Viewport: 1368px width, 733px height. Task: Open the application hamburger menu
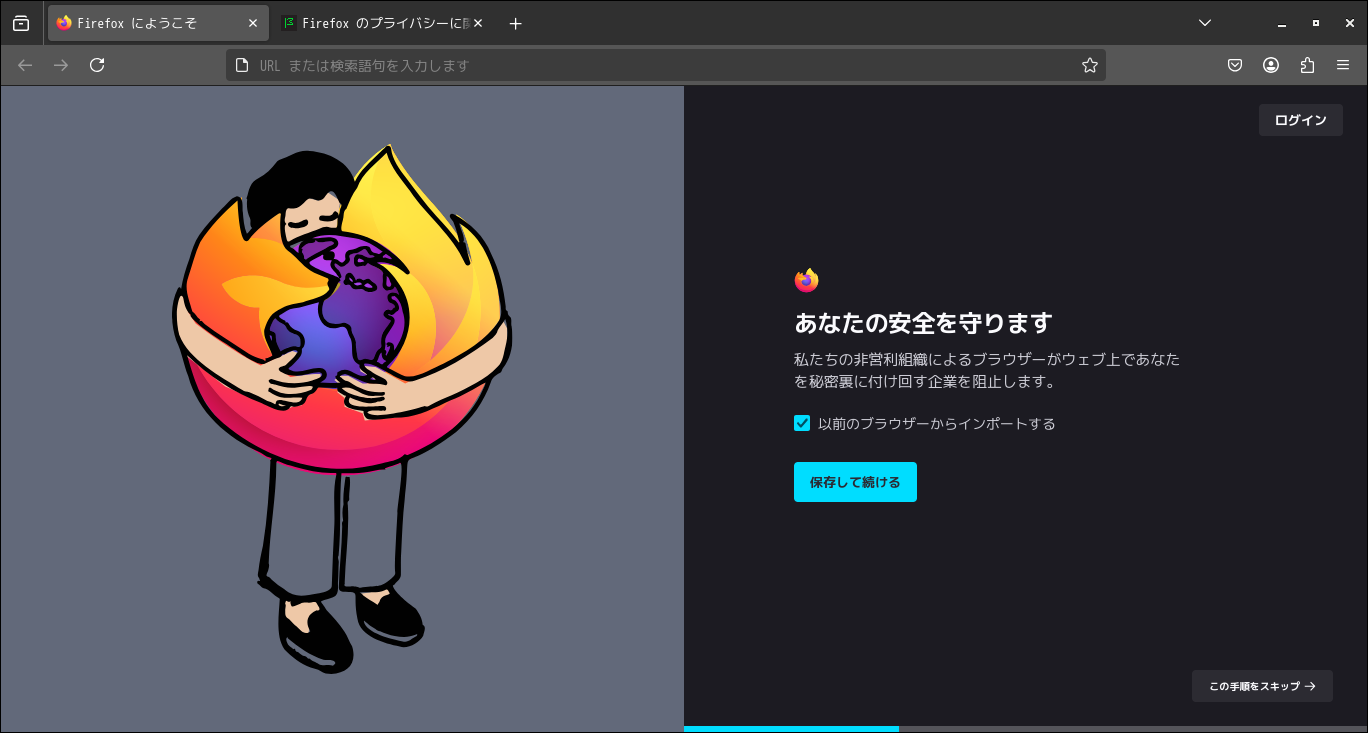coord(1343,65)
